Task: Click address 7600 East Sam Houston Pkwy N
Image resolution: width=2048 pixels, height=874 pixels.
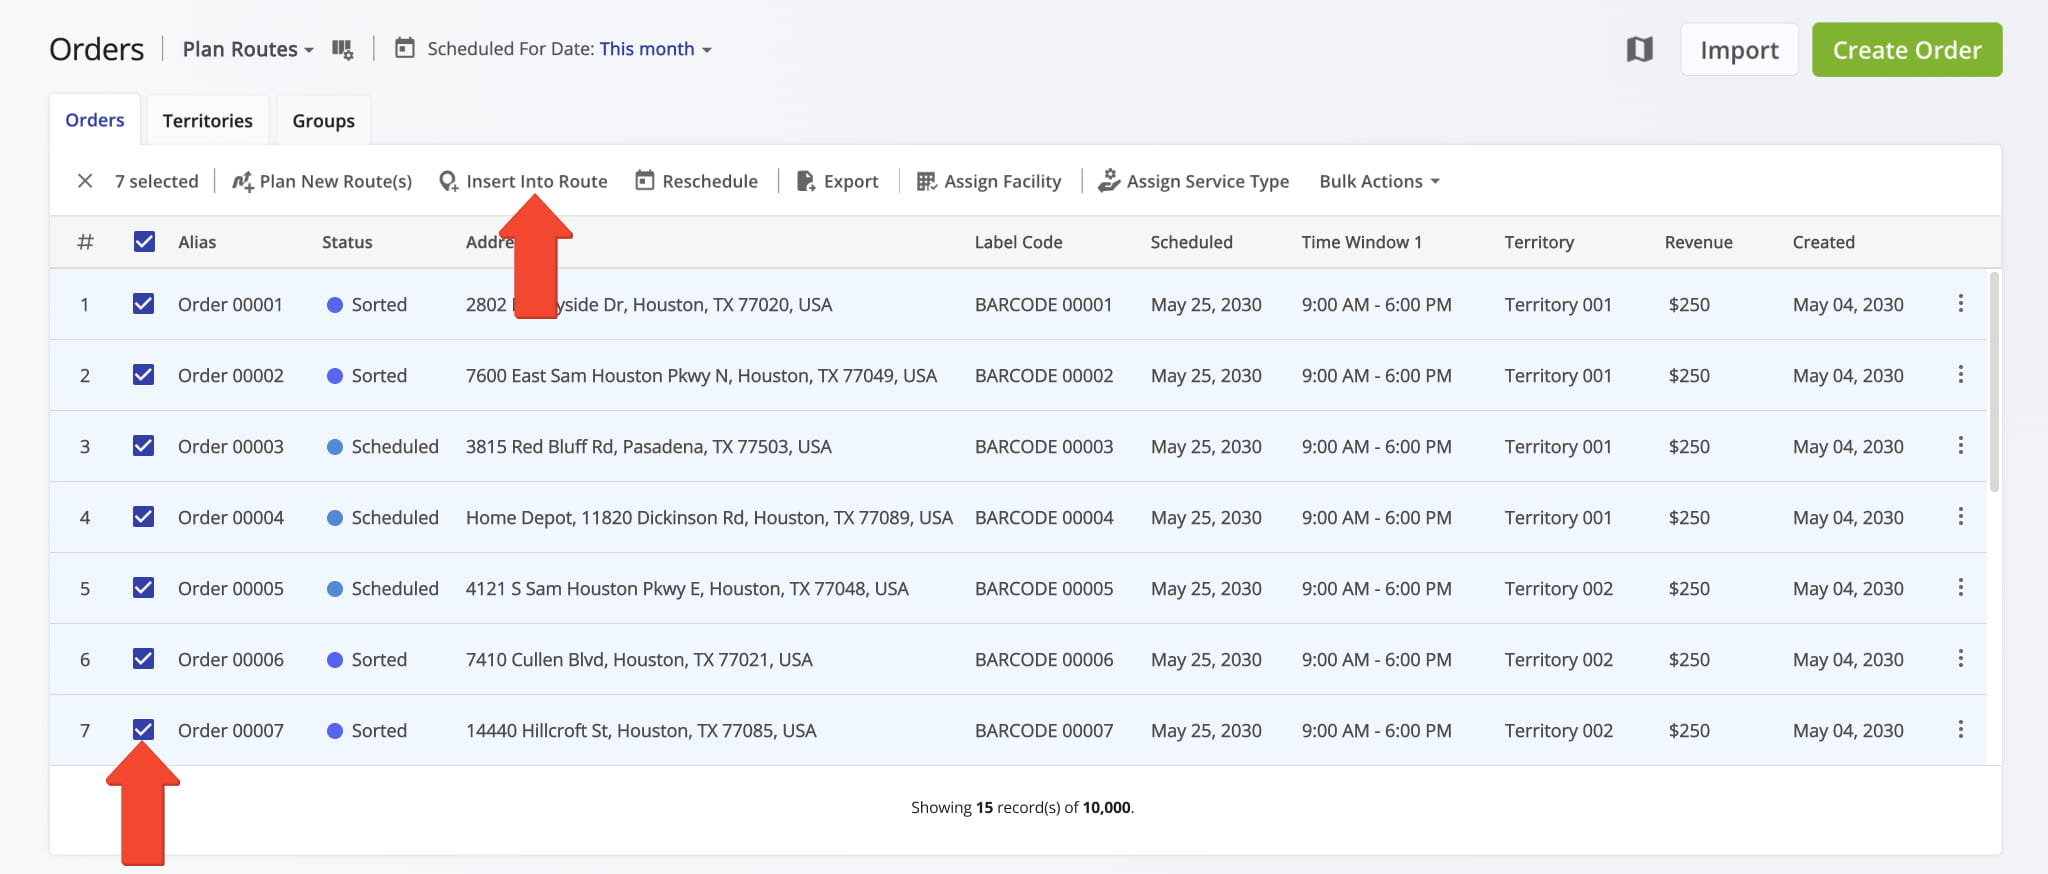Action: coord(701,376)
